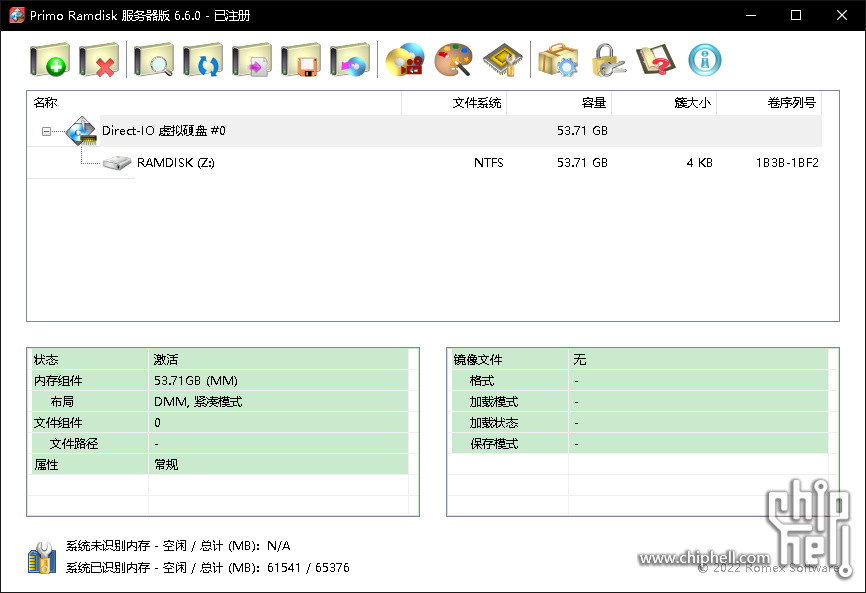Click the save disk icon with floppy
Viewport: 866px width, 593px height.
[x=301, y=60]
